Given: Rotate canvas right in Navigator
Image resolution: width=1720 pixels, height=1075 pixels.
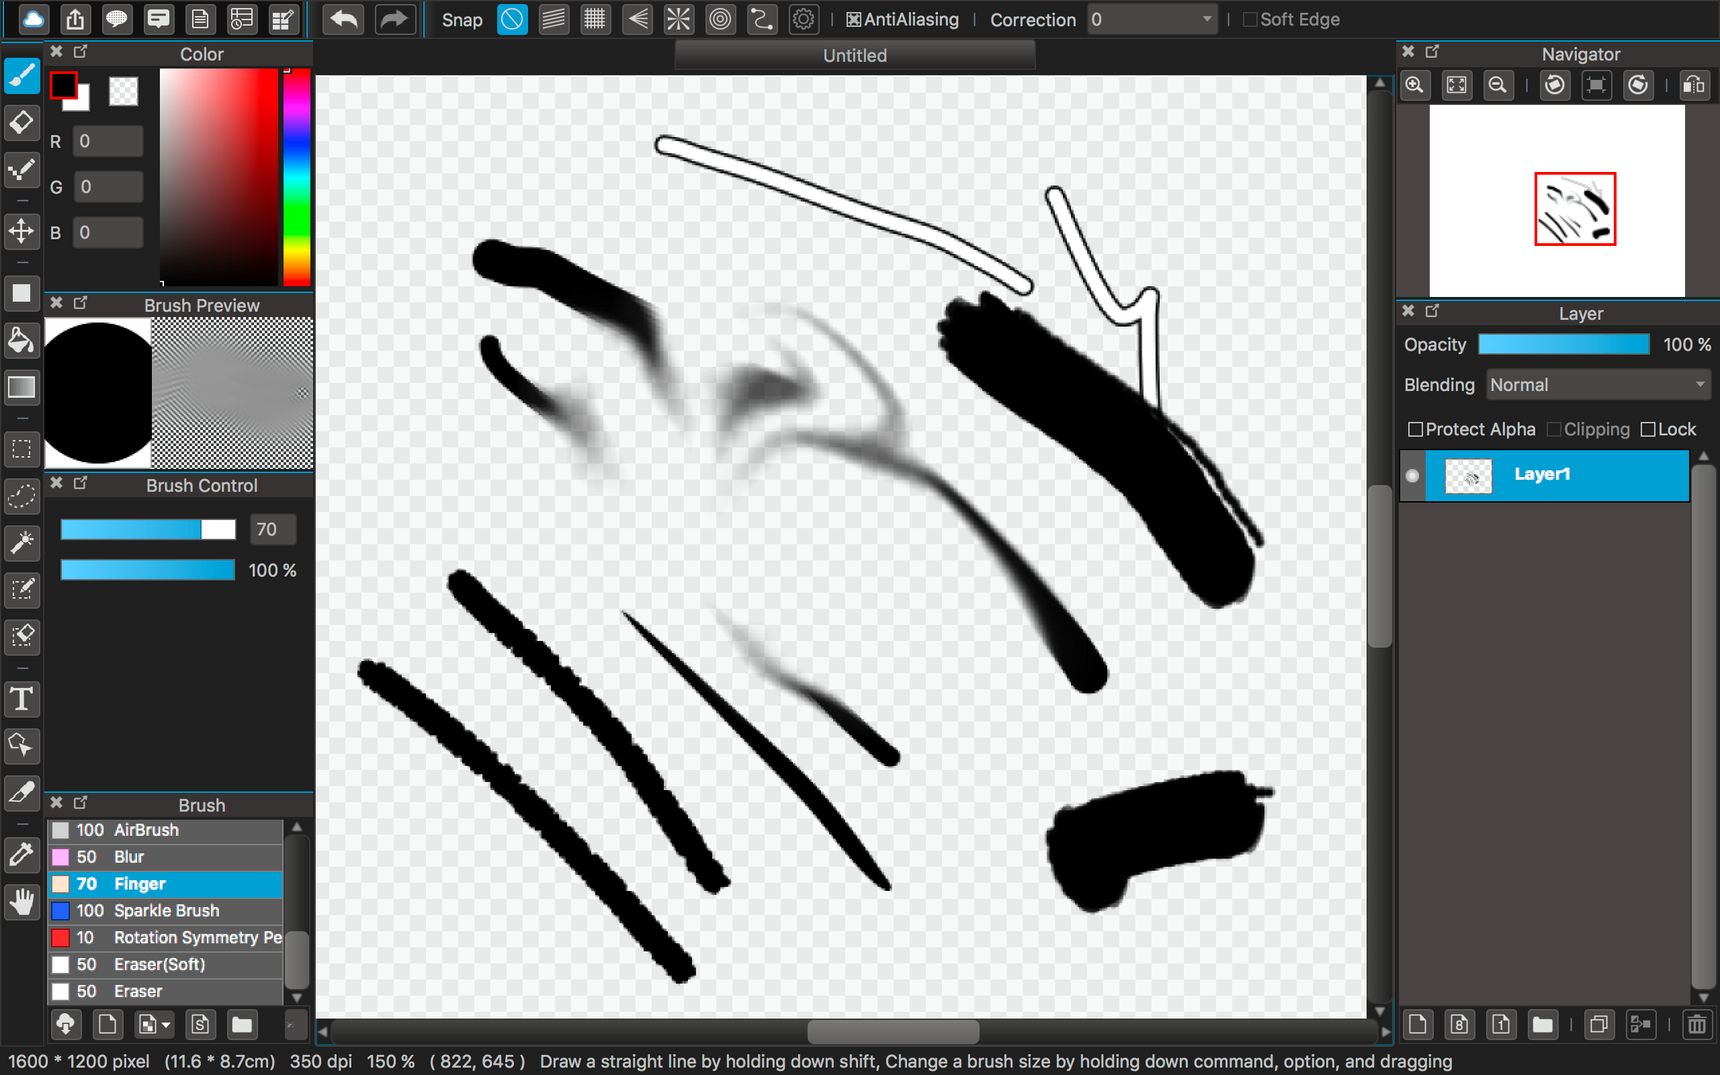Looking at the screenshot, I should click(1638, 85).
